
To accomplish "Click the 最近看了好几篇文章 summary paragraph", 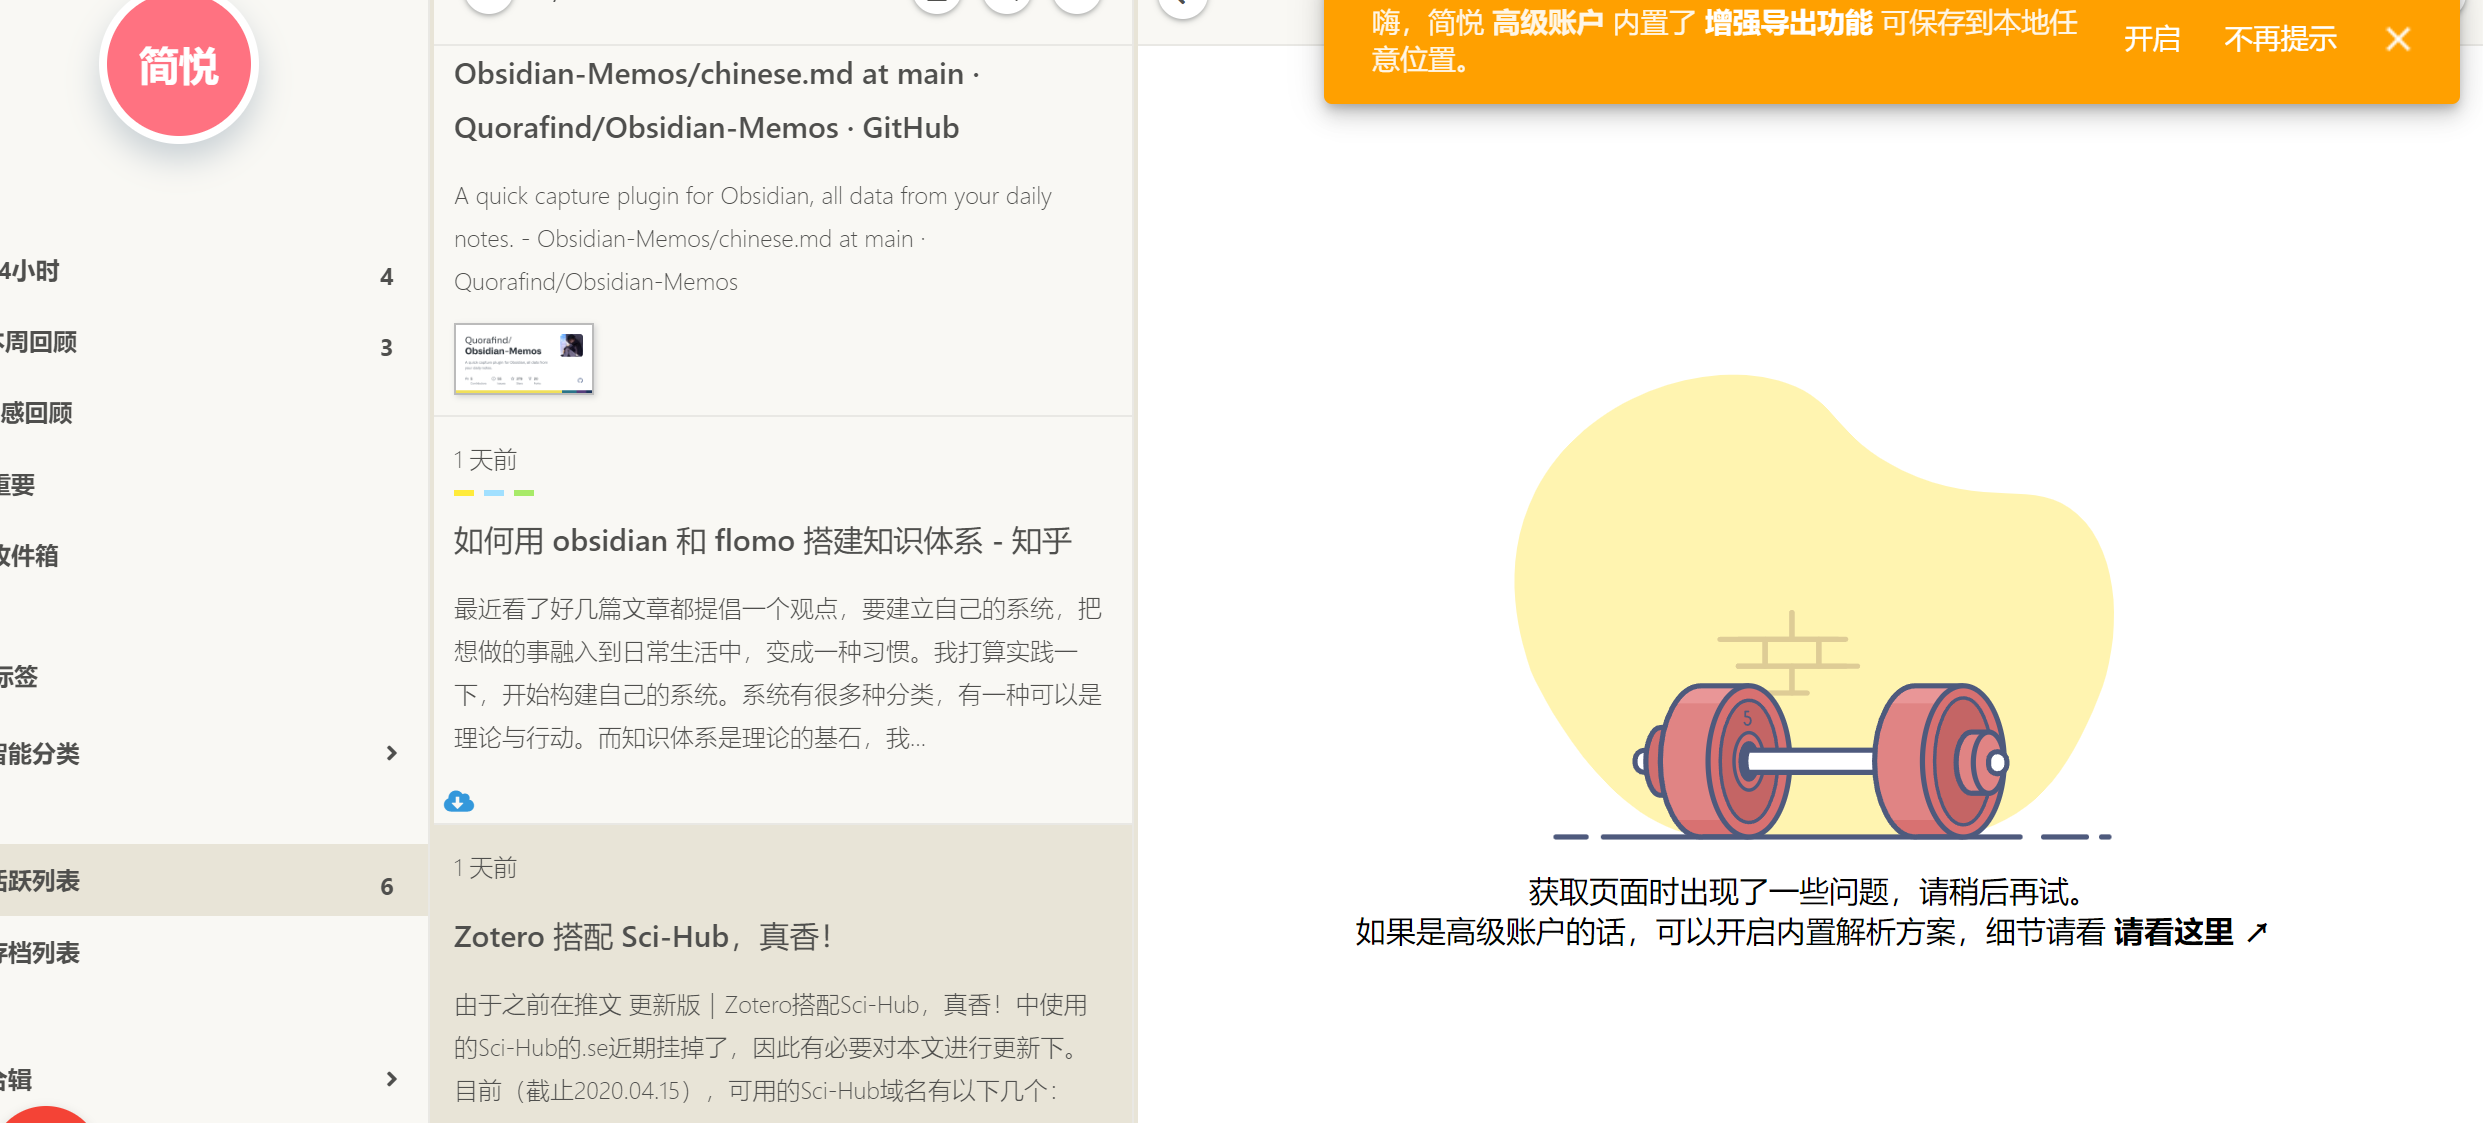I will tap(778, 674).
